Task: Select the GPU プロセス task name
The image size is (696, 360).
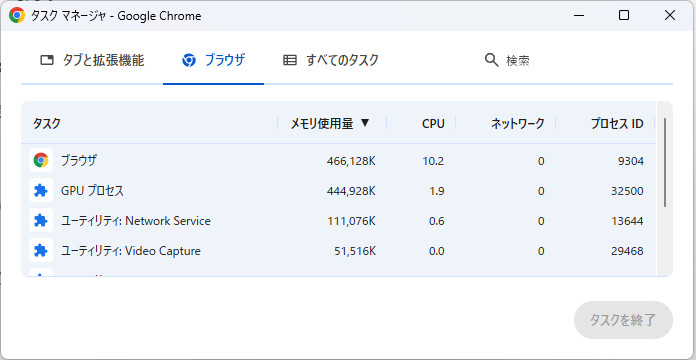Action: point(92,191)
